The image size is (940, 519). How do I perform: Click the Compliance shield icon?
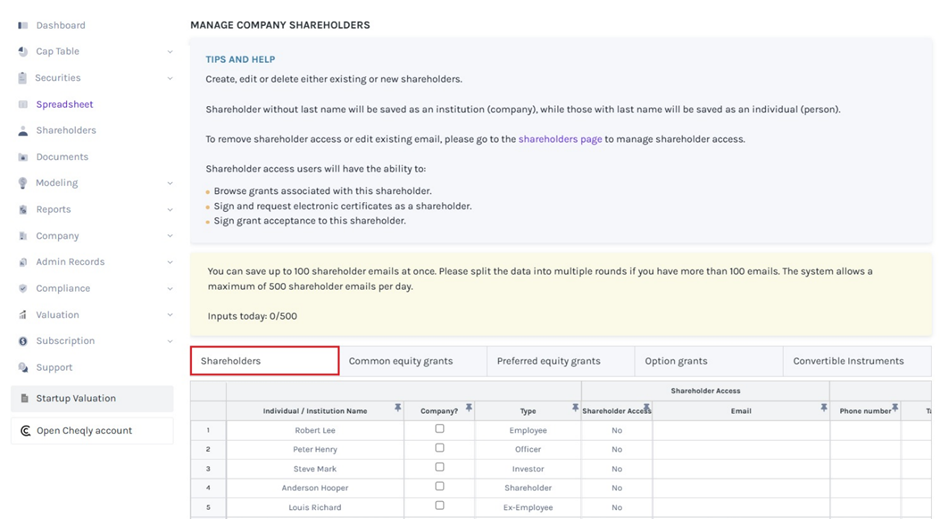coord(23,288)
